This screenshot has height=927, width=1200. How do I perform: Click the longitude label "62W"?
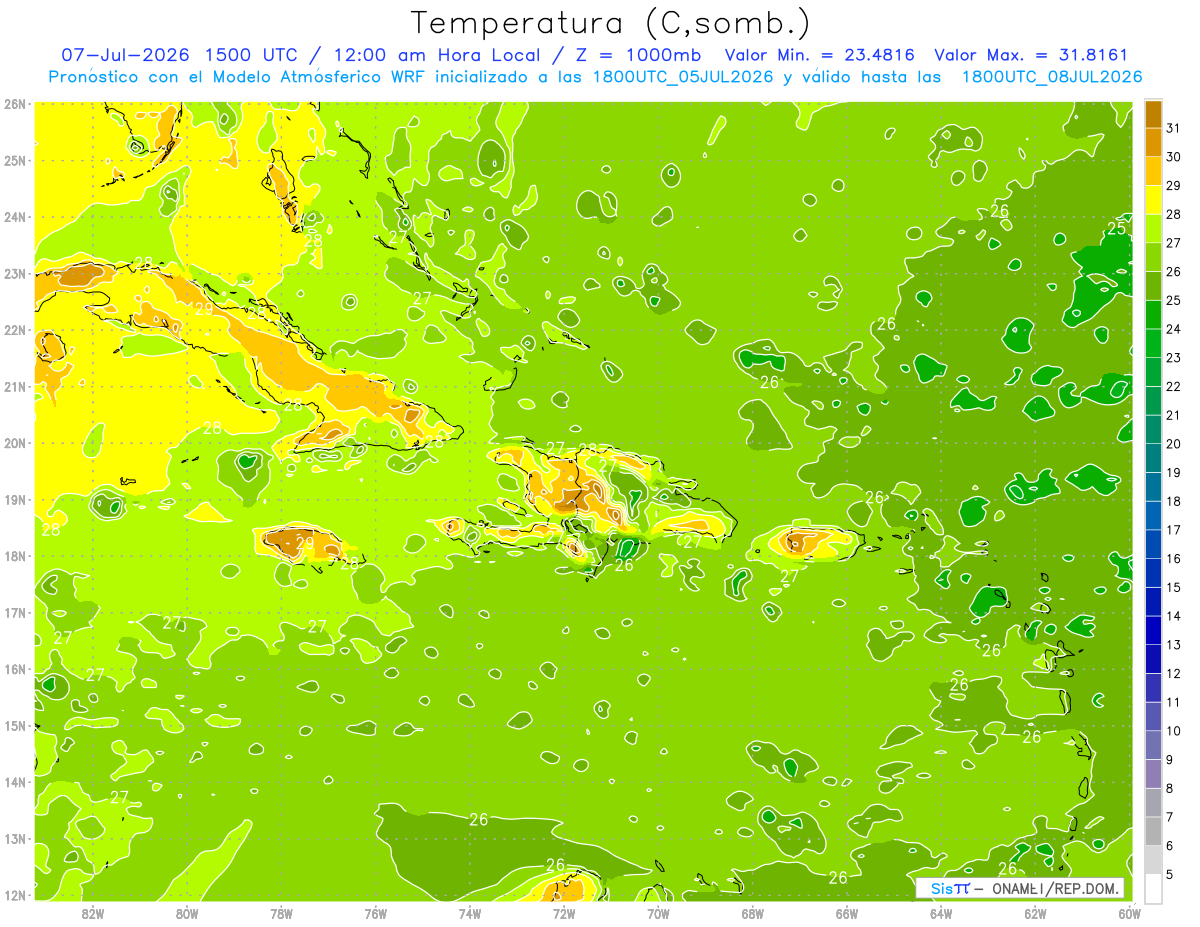coord(1035,912)
